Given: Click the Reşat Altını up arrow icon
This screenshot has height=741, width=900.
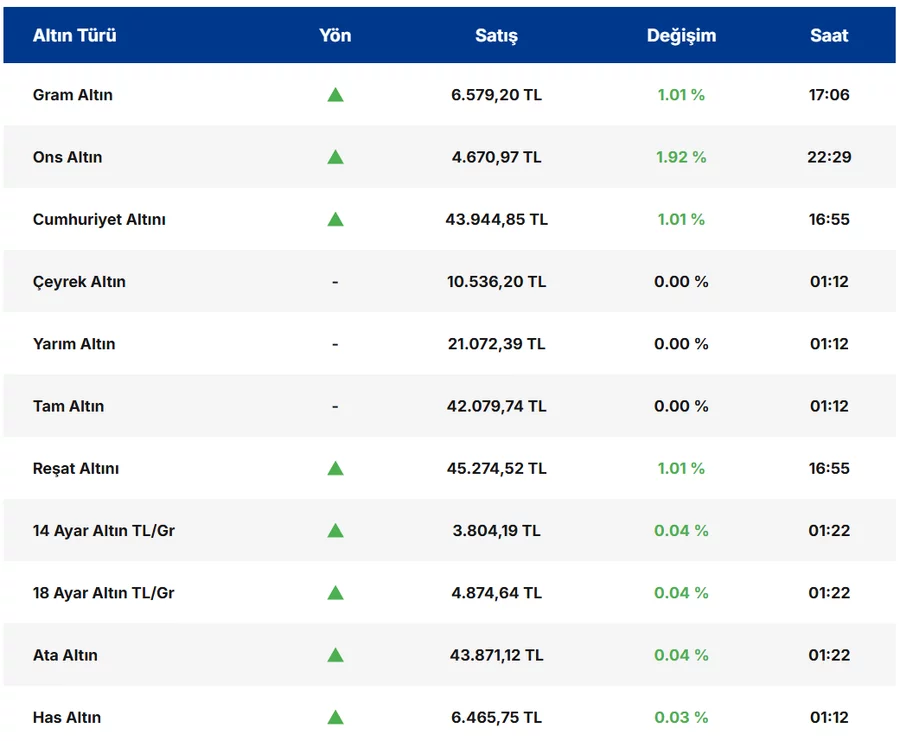Looking at the screenshot, I should tap(335, 468).
